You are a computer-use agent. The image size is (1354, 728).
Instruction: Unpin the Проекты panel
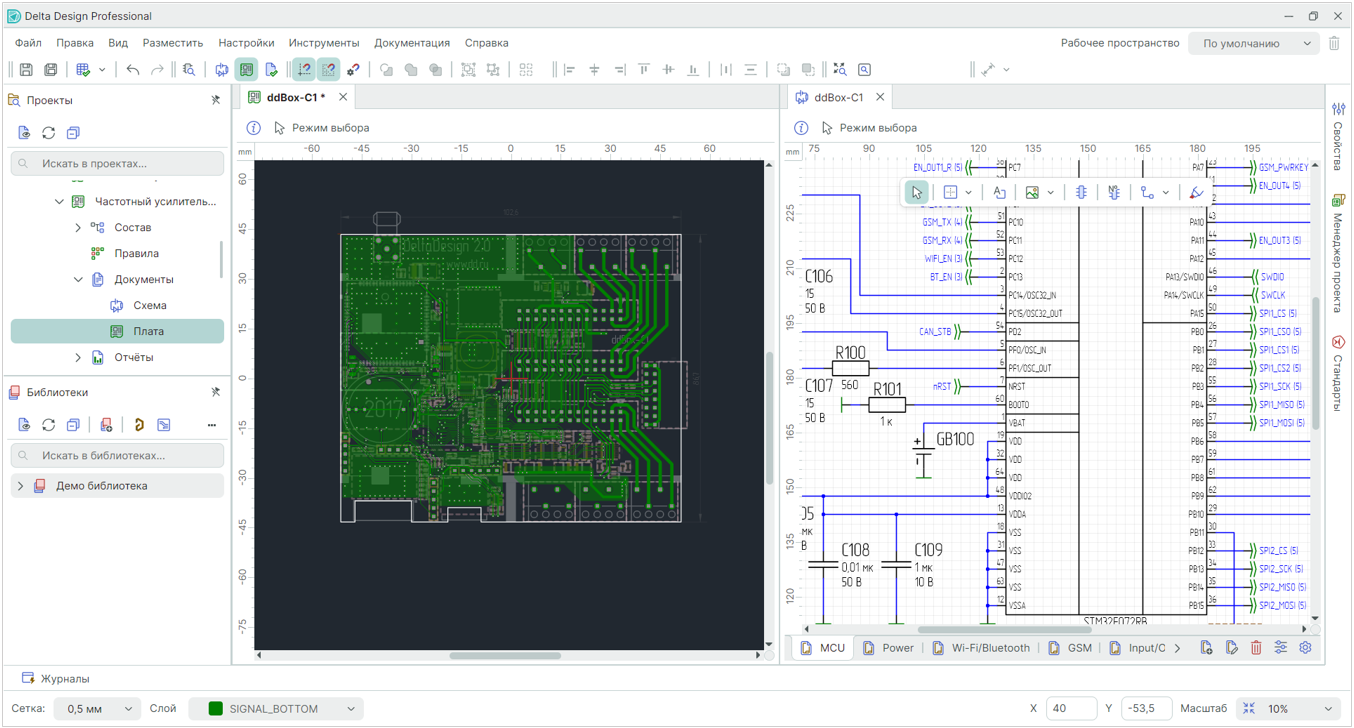click(x=215, y=100)
